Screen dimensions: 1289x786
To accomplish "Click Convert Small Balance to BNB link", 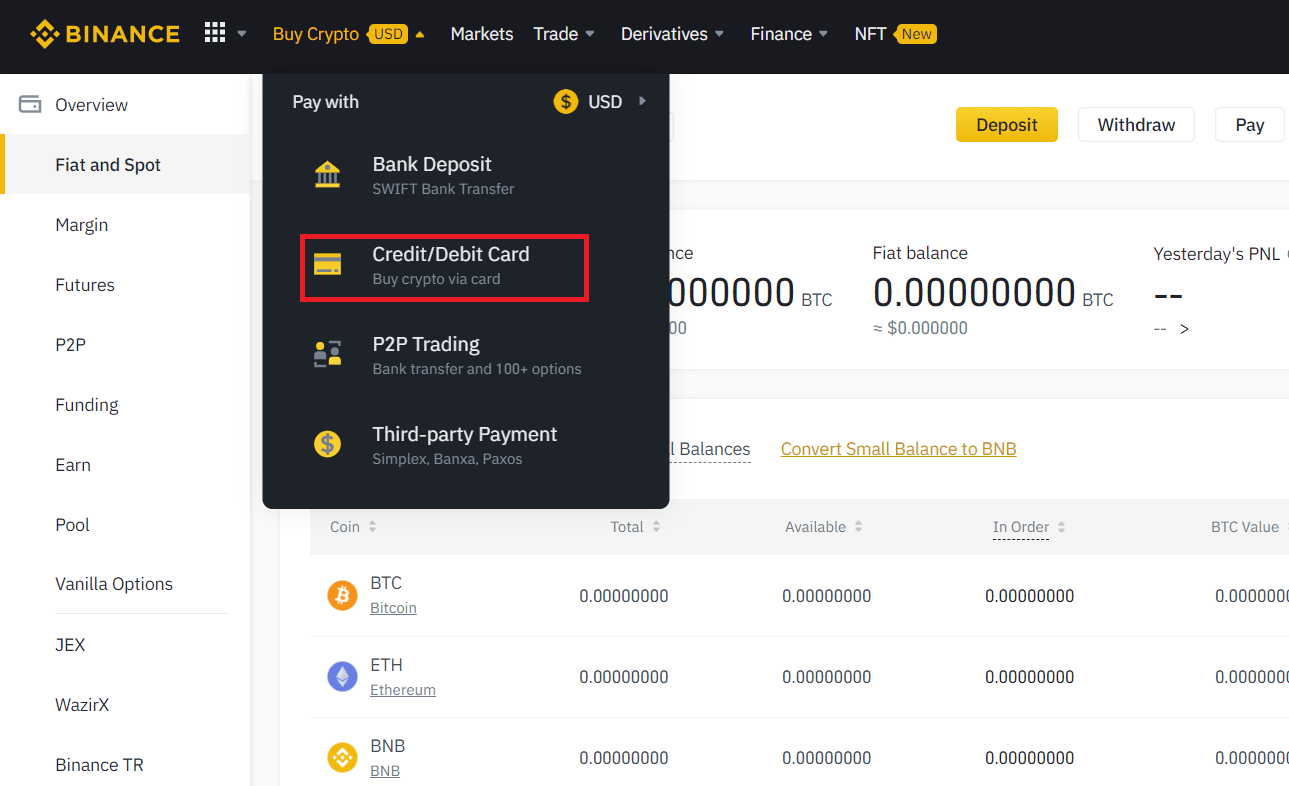I will pyautogui.click(x=899, y=449).
